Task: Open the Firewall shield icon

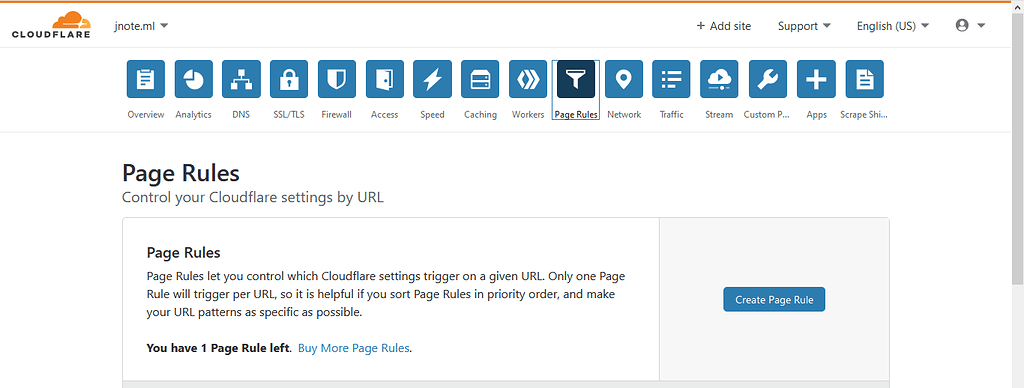Action: [336, 79]
